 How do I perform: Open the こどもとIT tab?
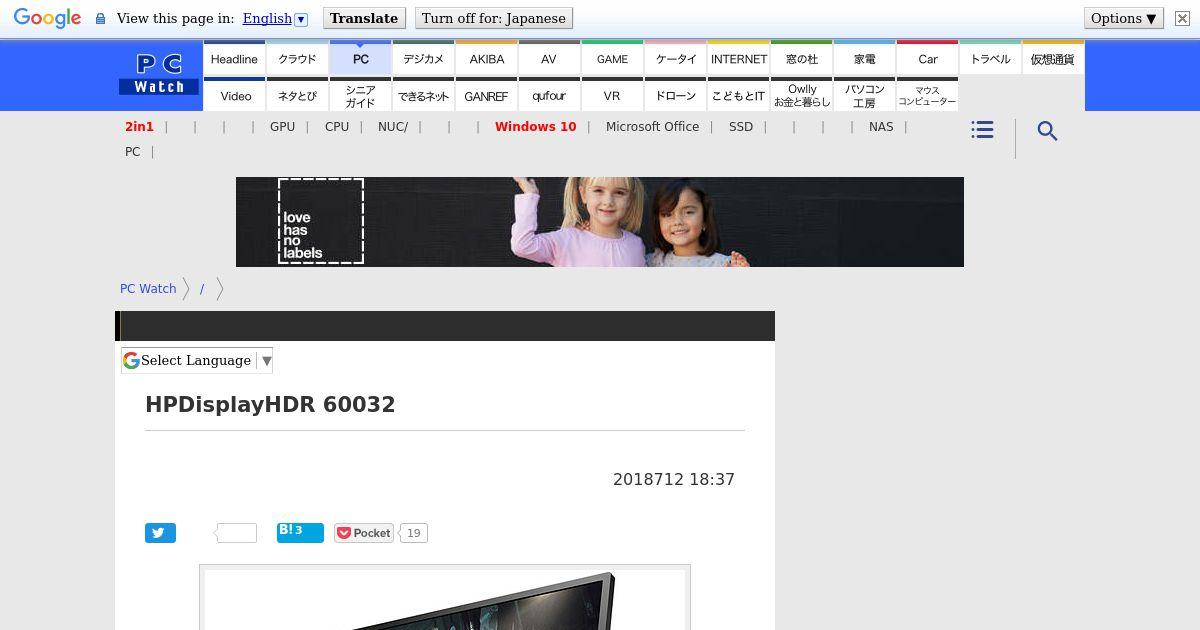click(x=739, y=95)
